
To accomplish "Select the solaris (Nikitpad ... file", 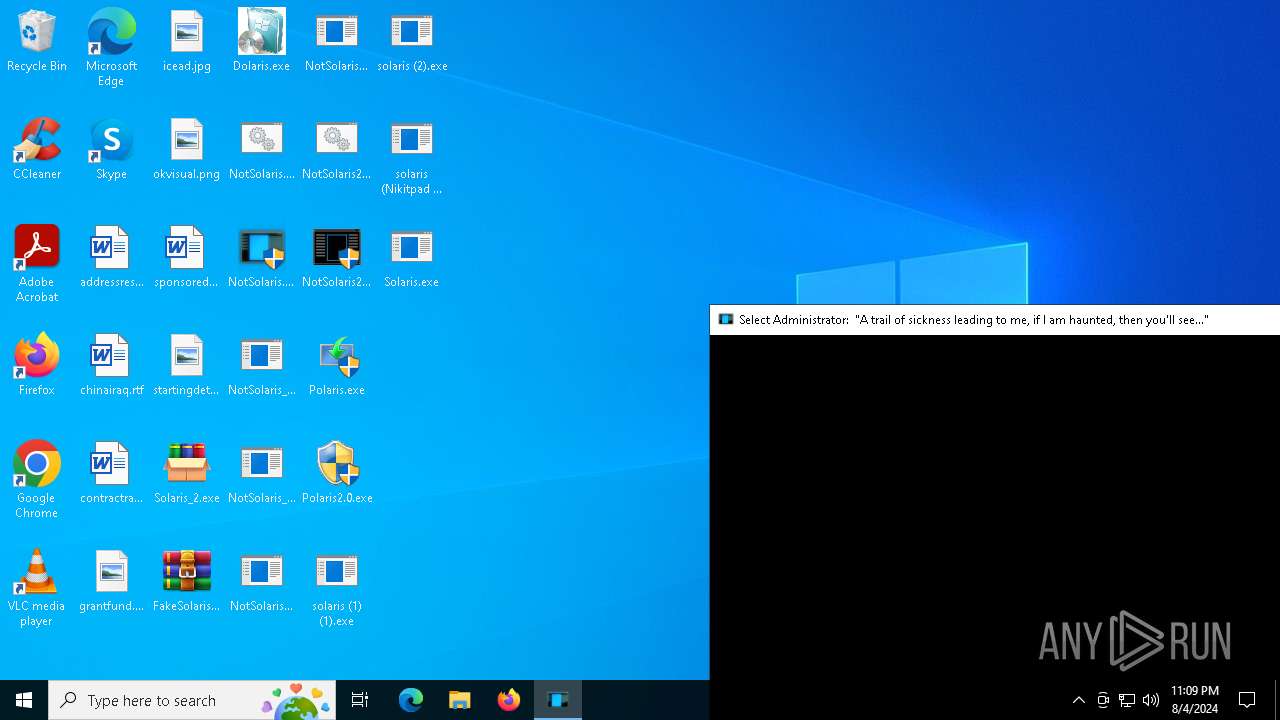I will point(412,156).
